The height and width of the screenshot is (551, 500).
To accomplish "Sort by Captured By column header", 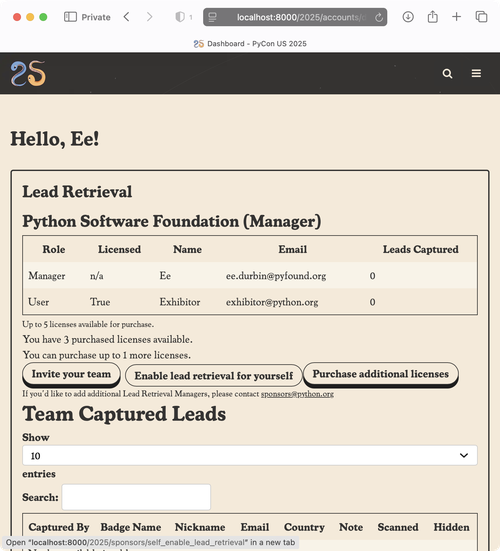I will click(59, 527).
